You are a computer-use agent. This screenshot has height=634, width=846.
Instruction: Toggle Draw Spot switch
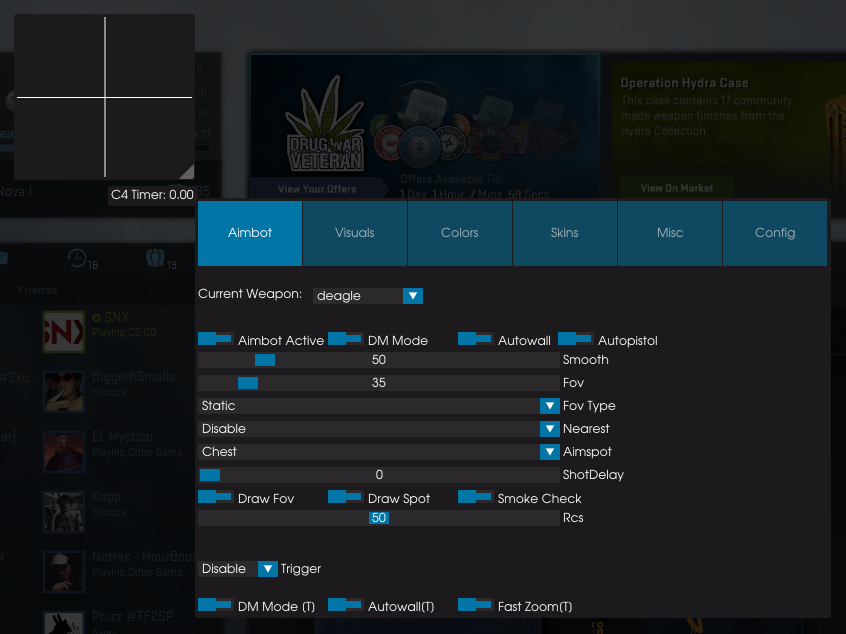tap(345, 497)
